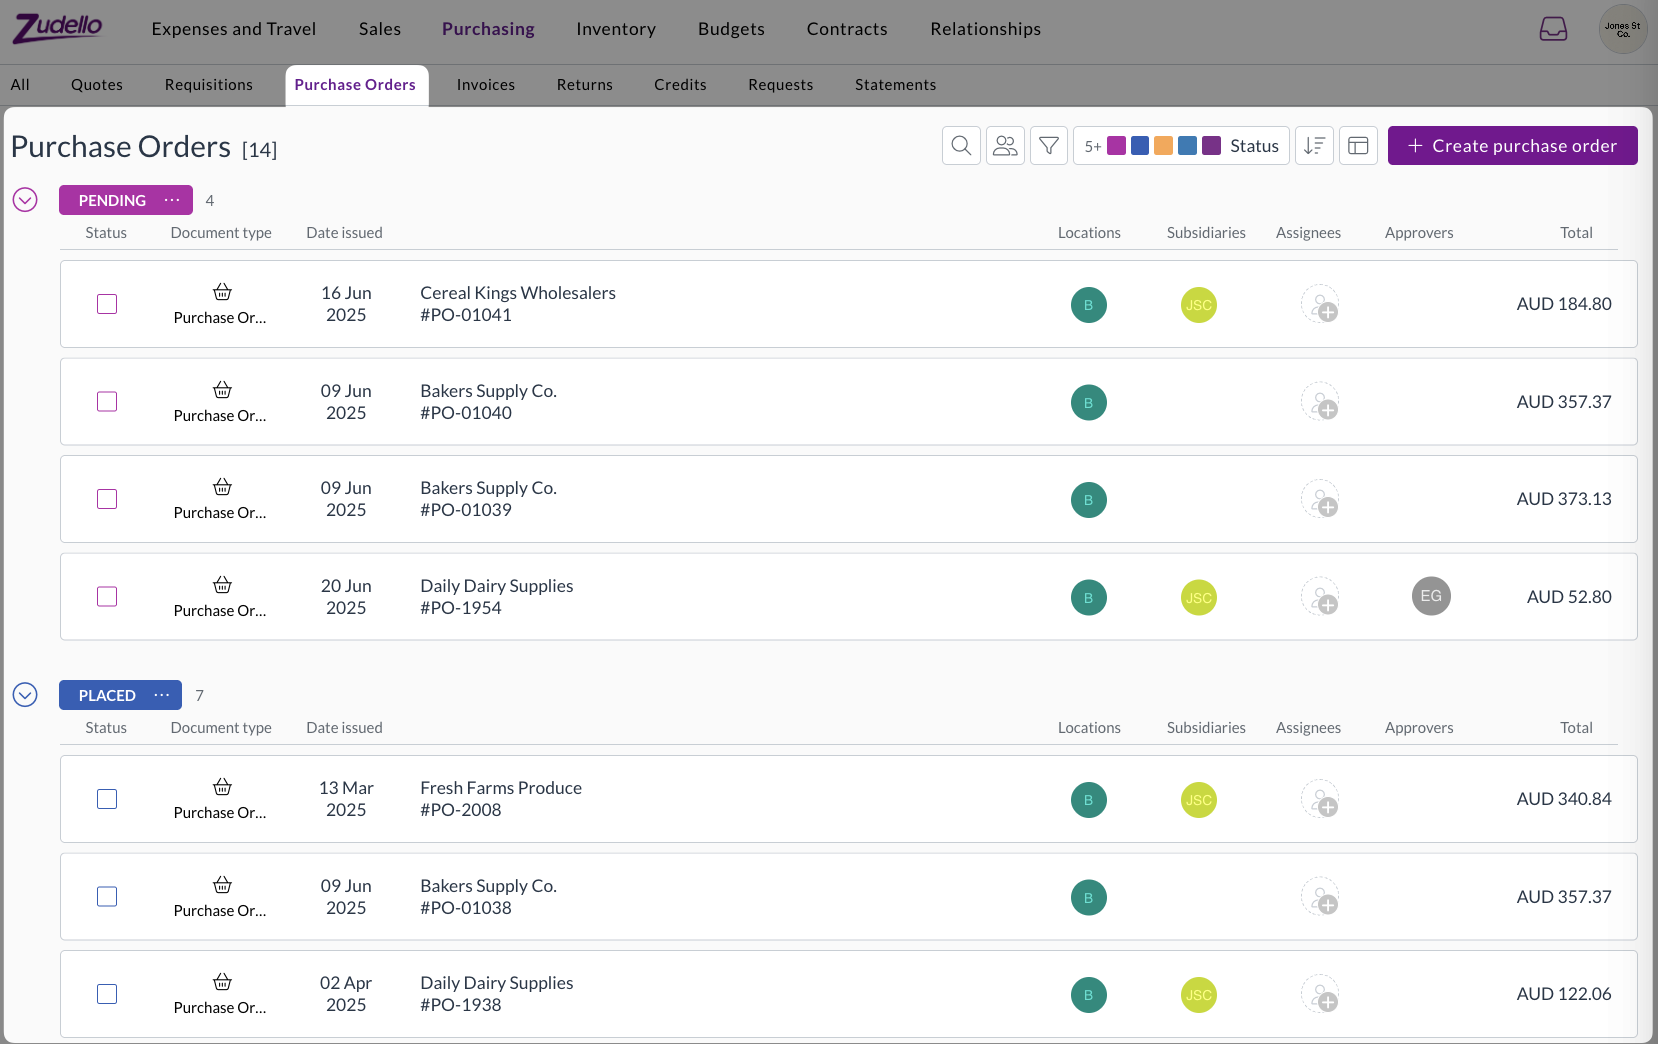Open the inbox tray icon
1658x1044 pixels.
1553,29
